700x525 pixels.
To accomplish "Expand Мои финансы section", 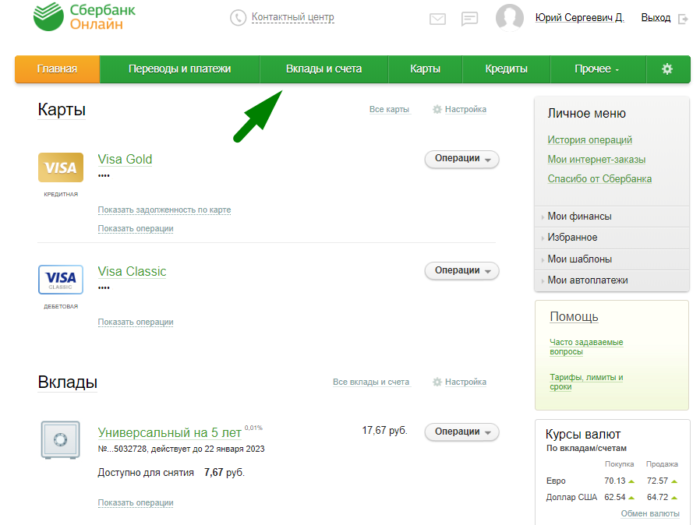I will point(579,216).
